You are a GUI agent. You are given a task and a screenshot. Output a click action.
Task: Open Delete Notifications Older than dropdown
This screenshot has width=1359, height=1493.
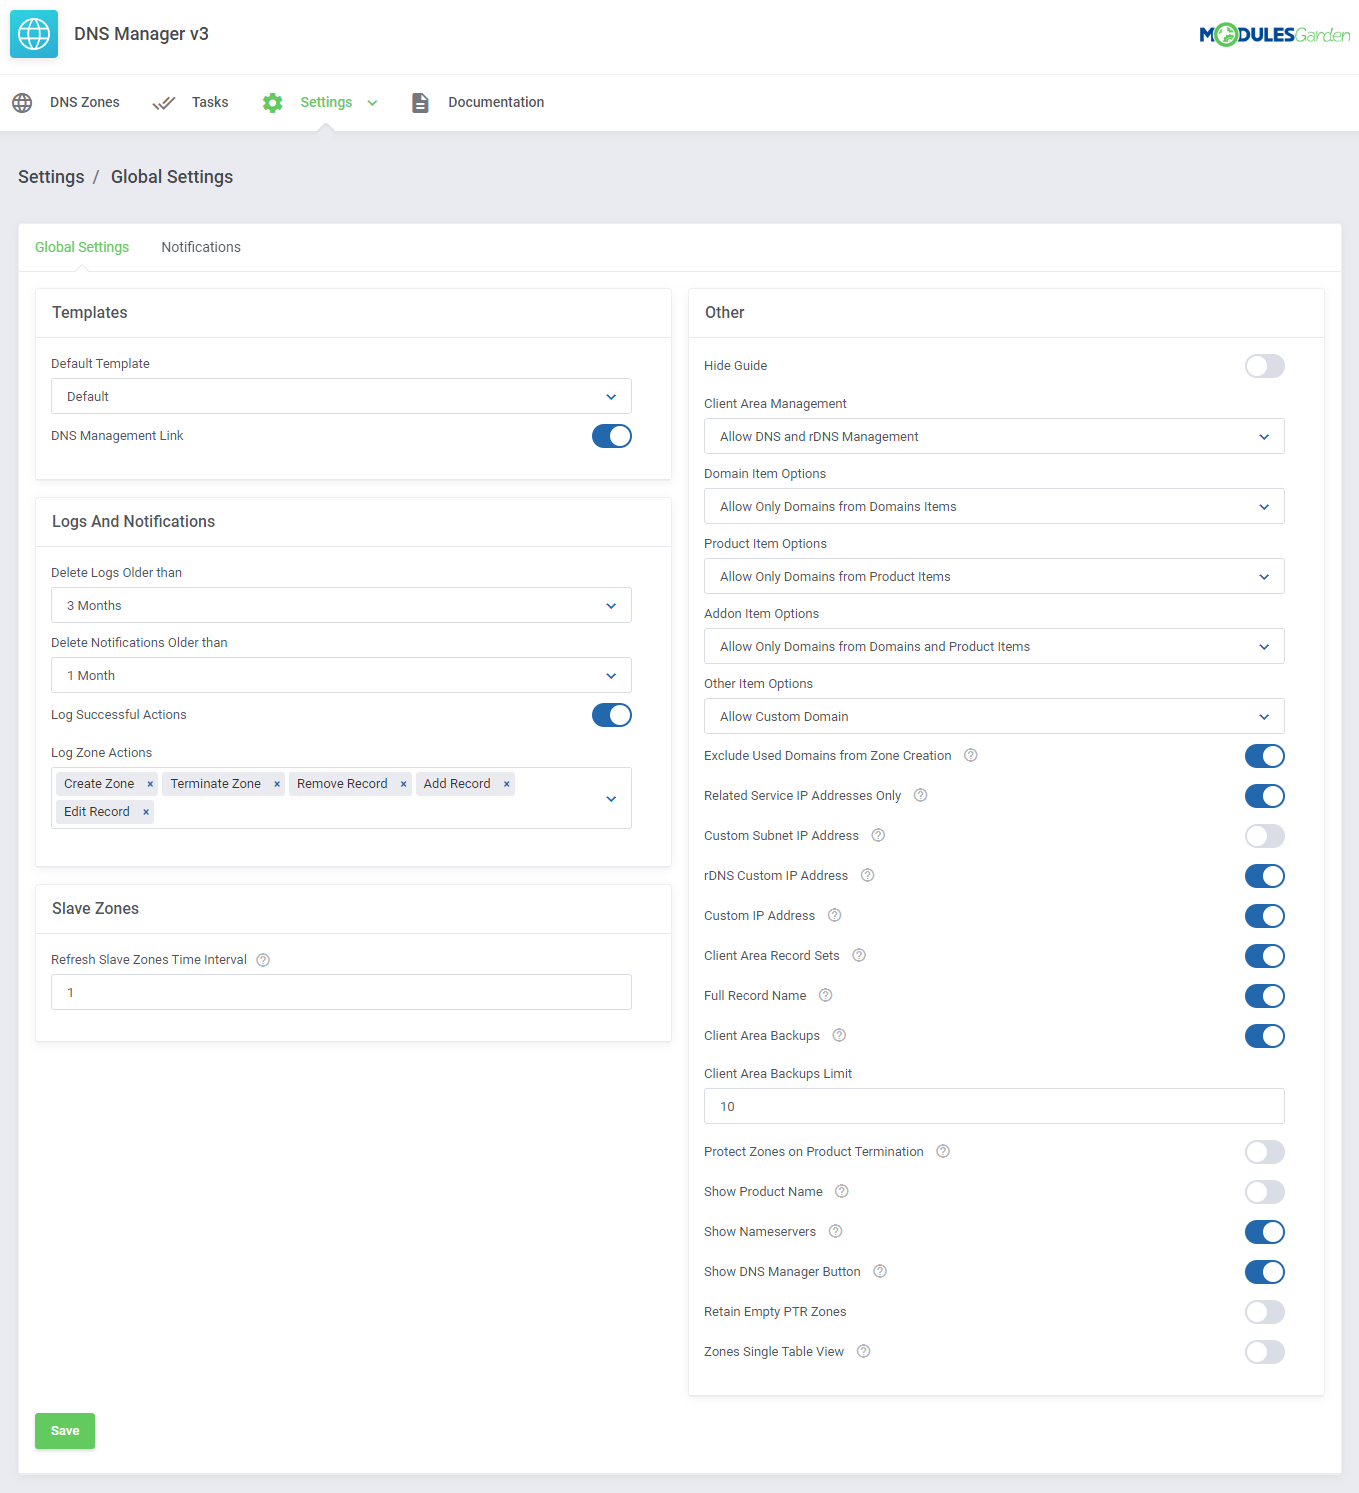[341, 675]
